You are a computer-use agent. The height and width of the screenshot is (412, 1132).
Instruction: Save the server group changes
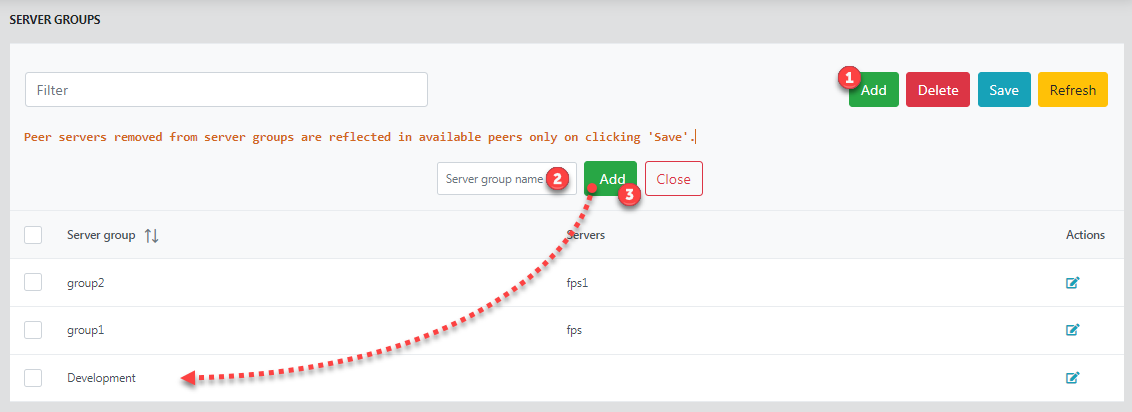tap(1004, 90)
